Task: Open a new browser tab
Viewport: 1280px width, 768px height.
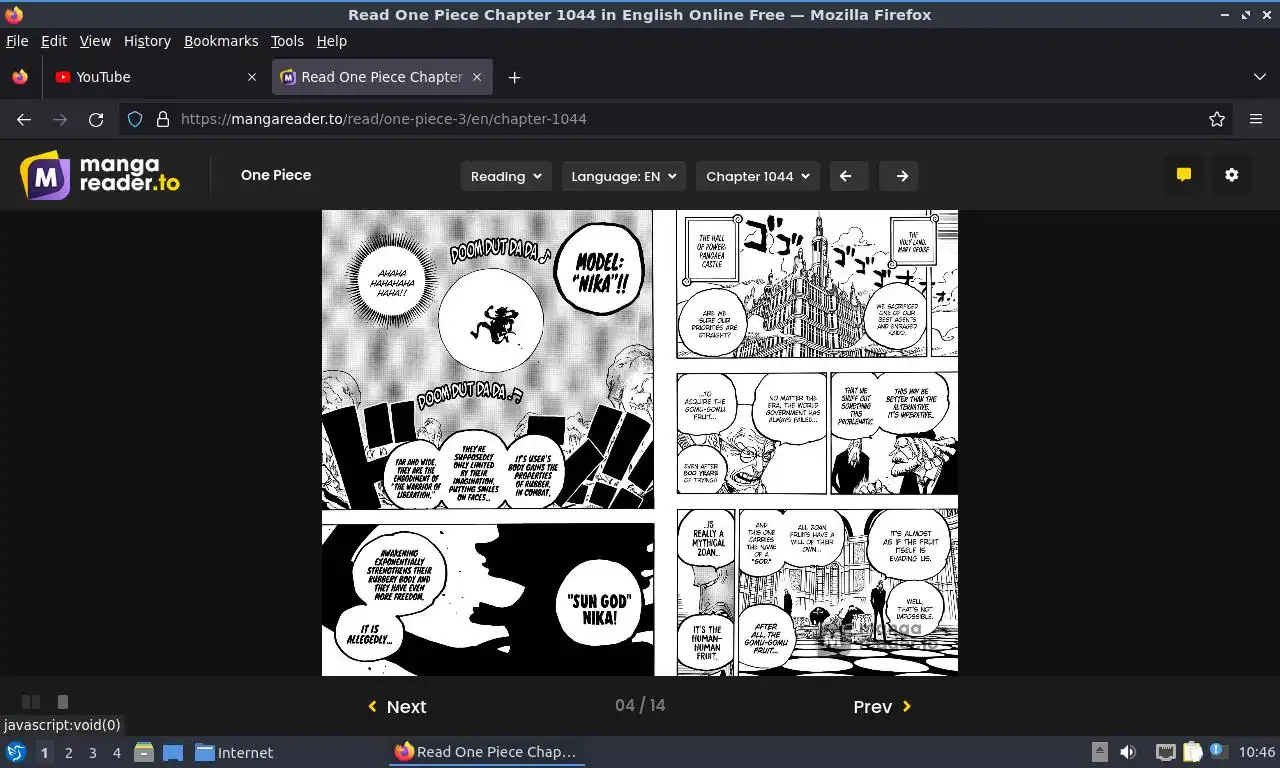Action: [514, 77]
